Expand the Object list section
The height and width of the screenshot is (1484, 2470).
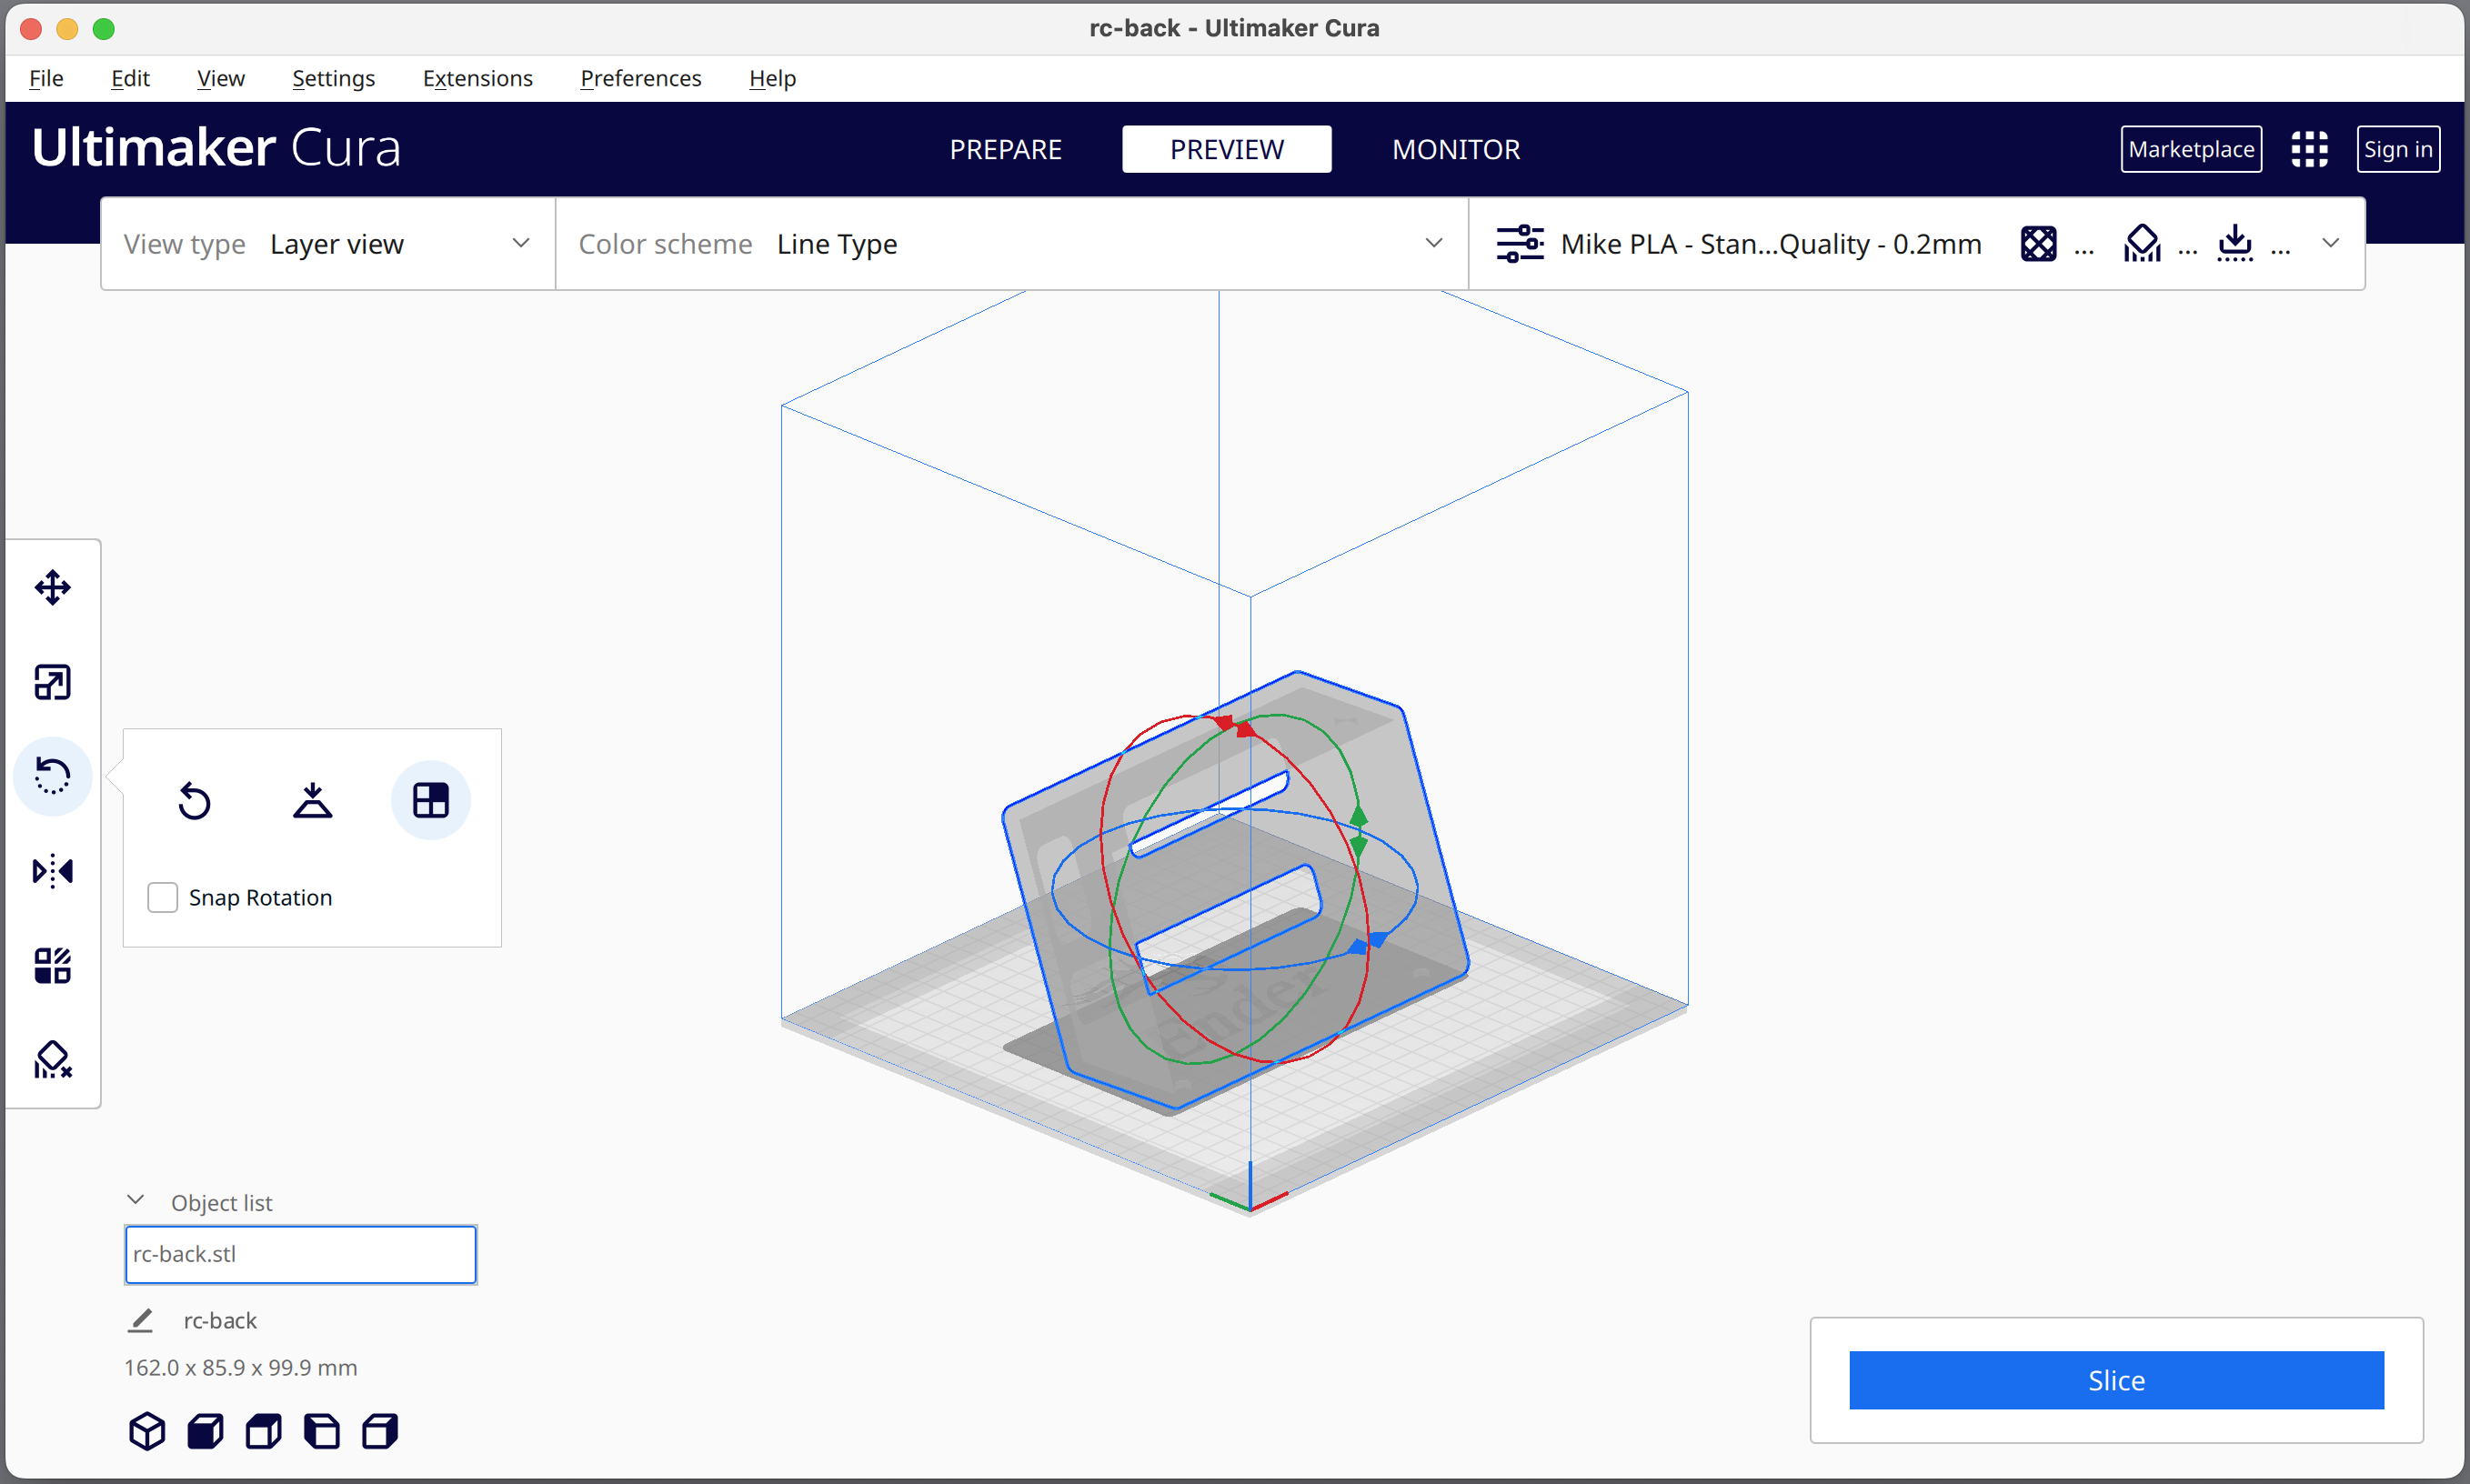pyautogui.click(x=139, y=1200)
